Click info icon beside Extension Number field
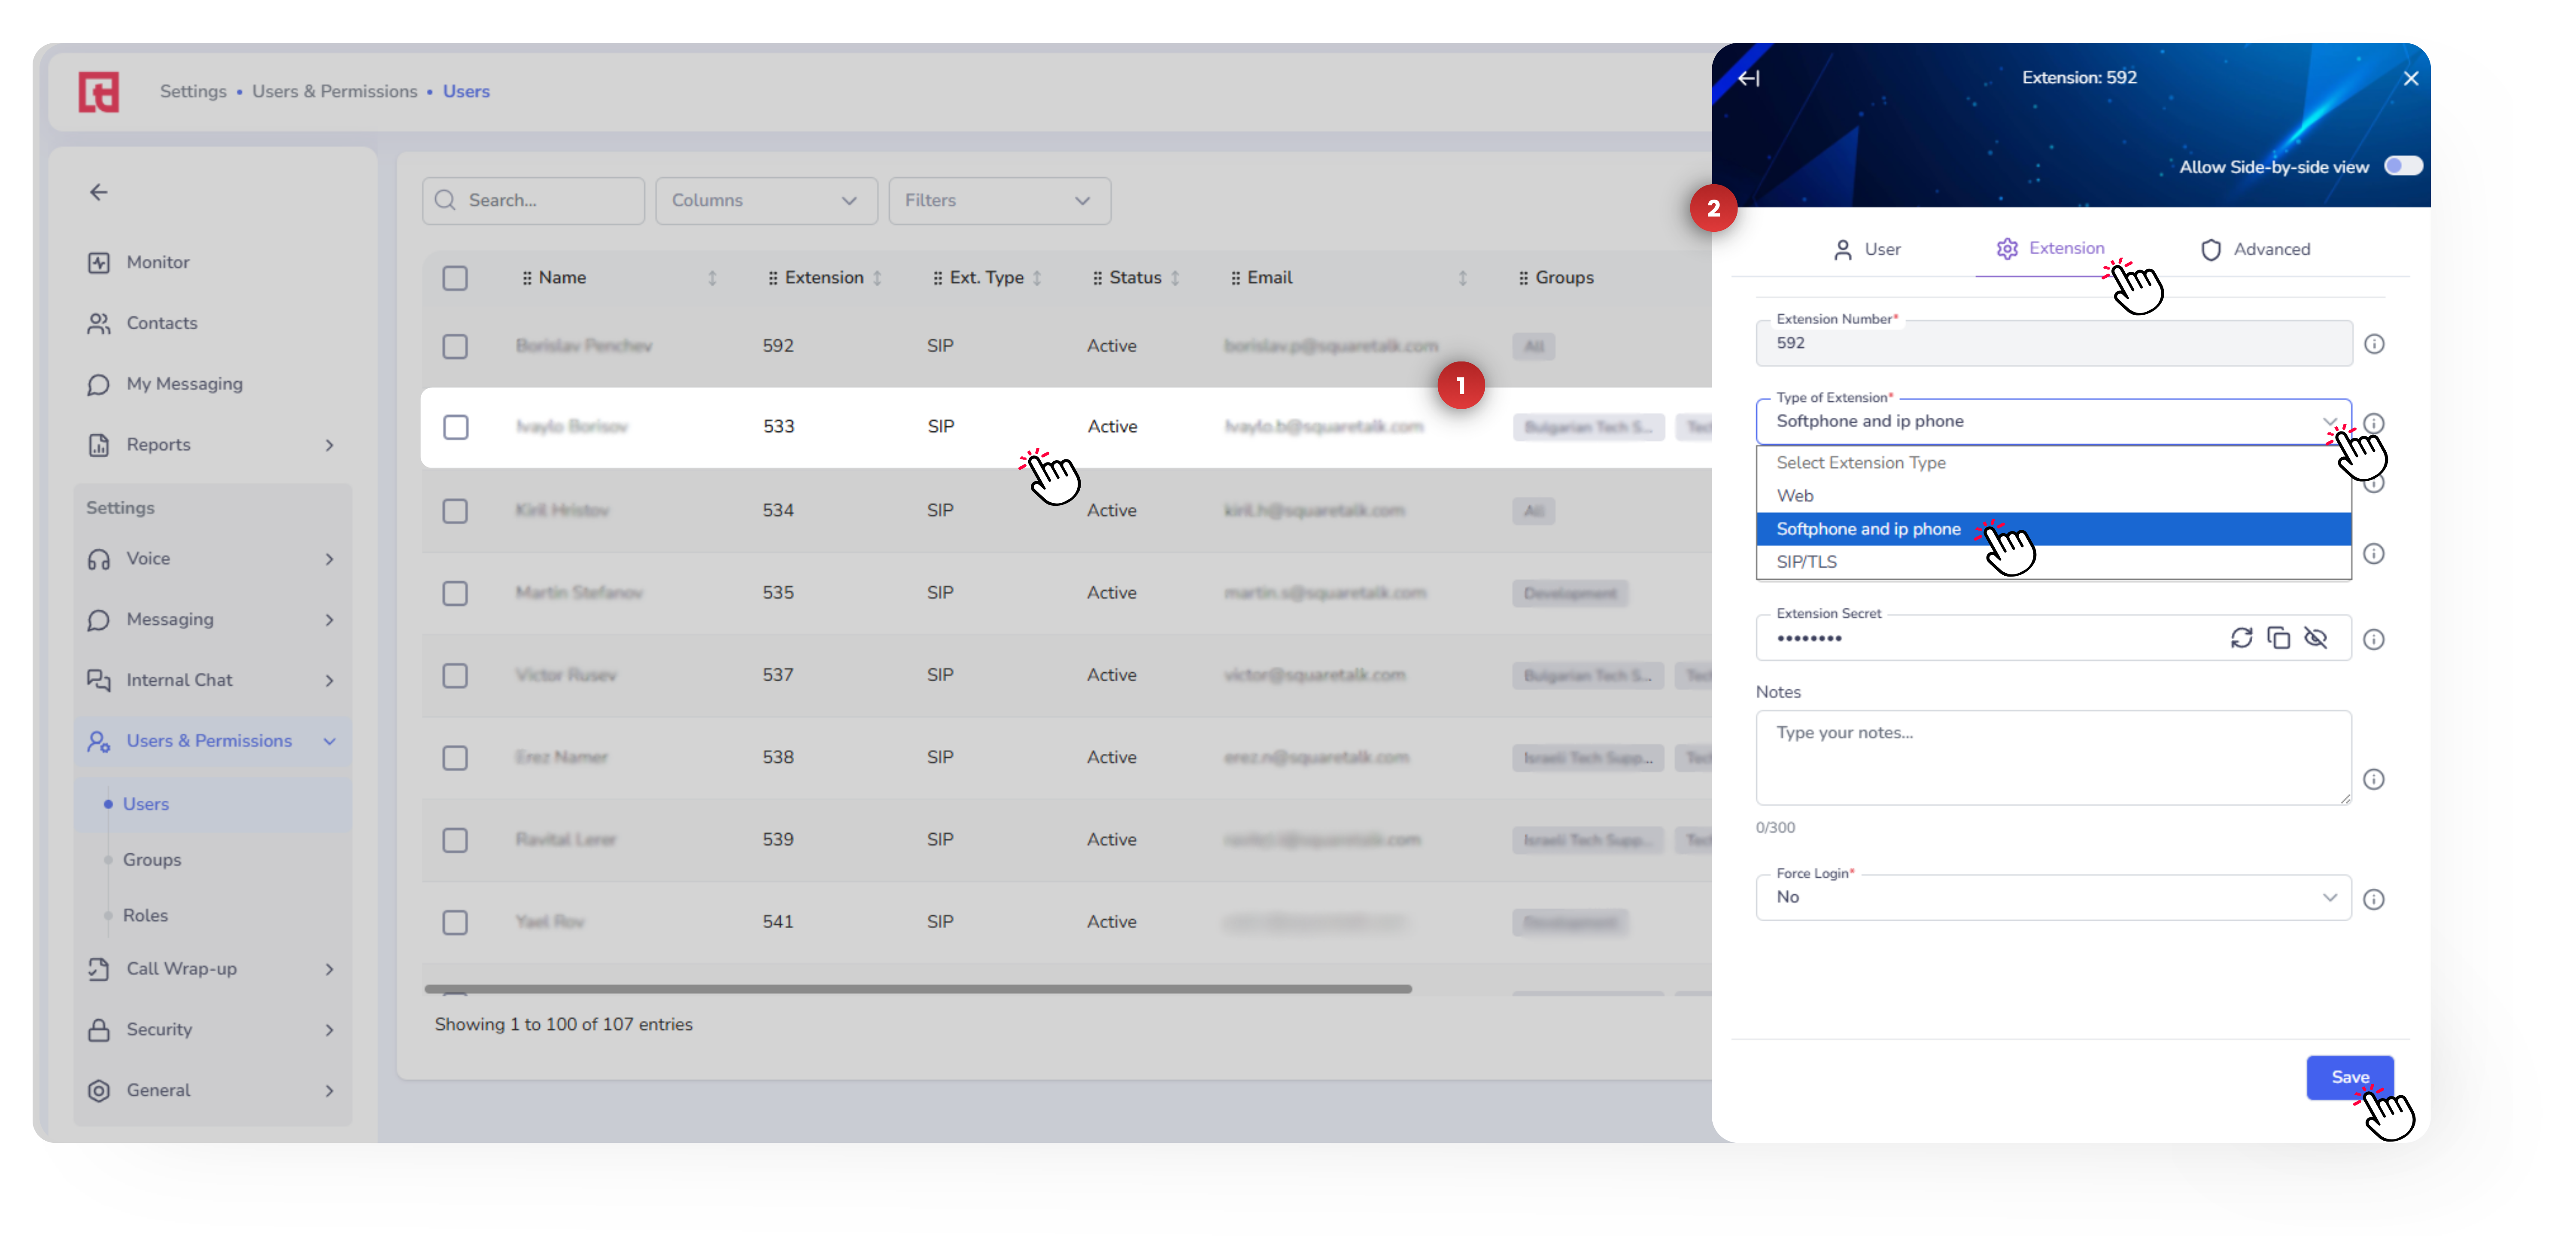Screen dimensions: 2576x1236 2374,344
